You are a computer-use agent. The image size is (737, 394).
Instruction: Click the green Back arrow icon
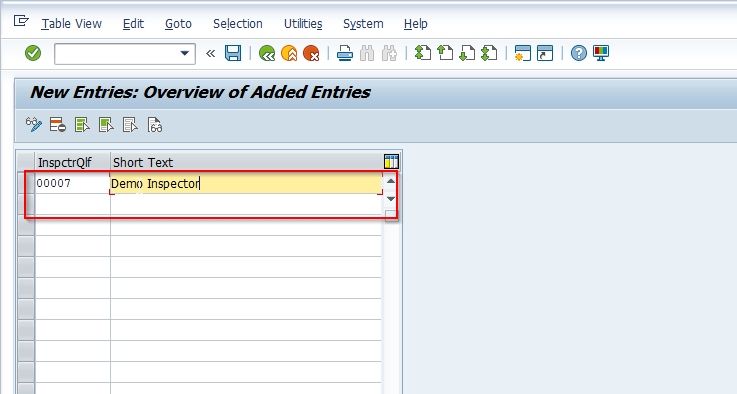(x=267, y=53)
